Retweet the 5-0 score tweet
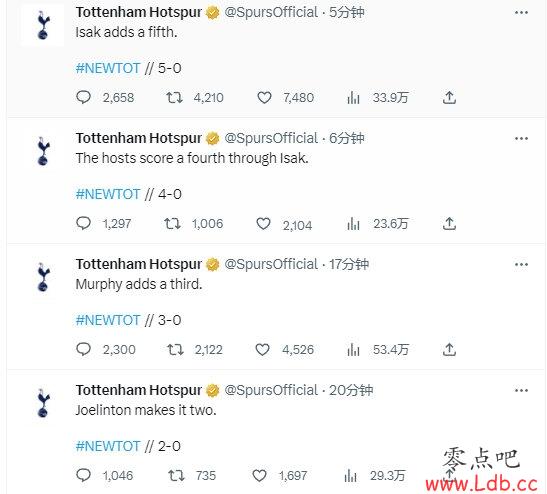This screenshot has height=494, width=547. [x=174, y=97]
